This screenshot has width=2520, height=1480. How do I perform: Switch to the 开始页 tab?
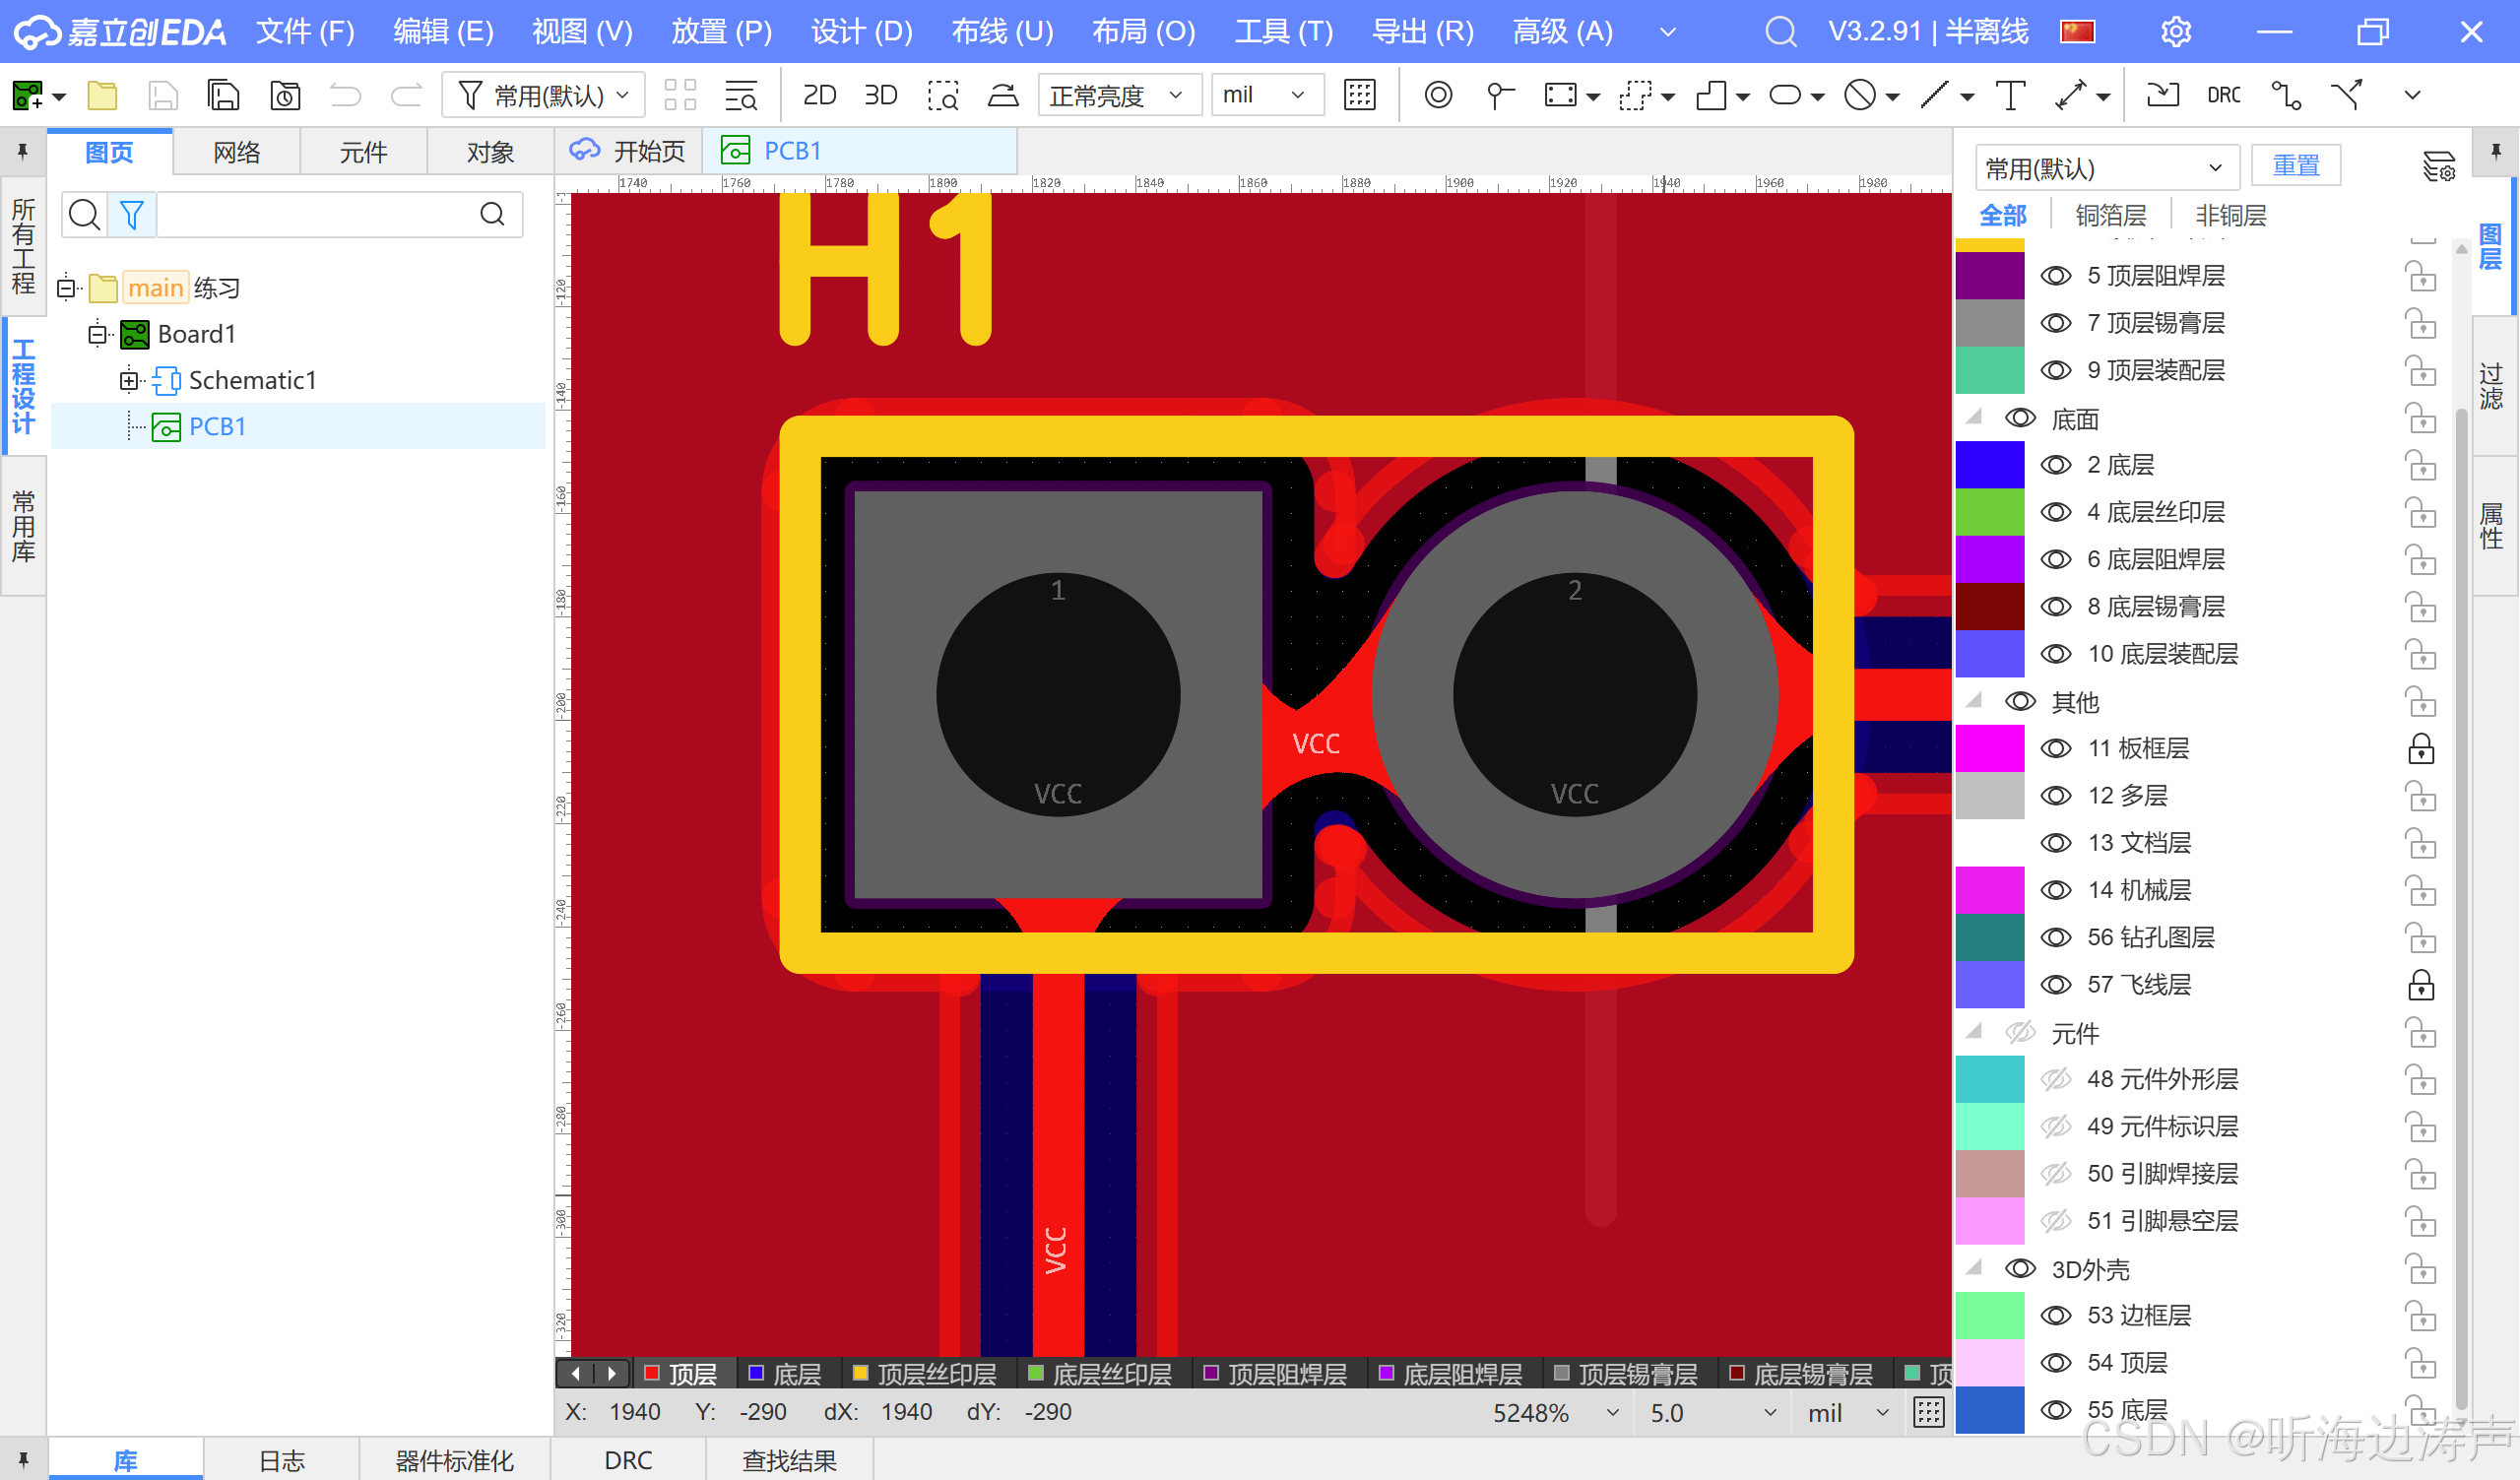pyautogui.click(x=628, y=151)
